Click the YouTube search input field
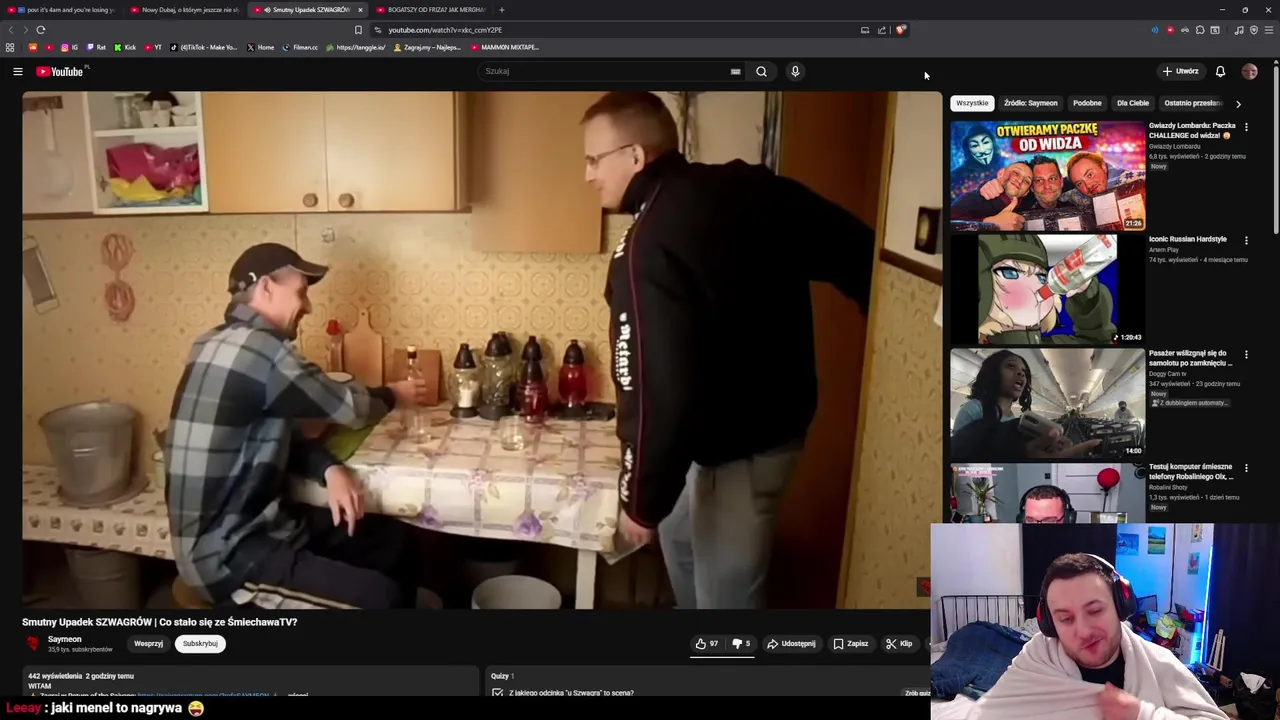 click(x=605, y=71)
